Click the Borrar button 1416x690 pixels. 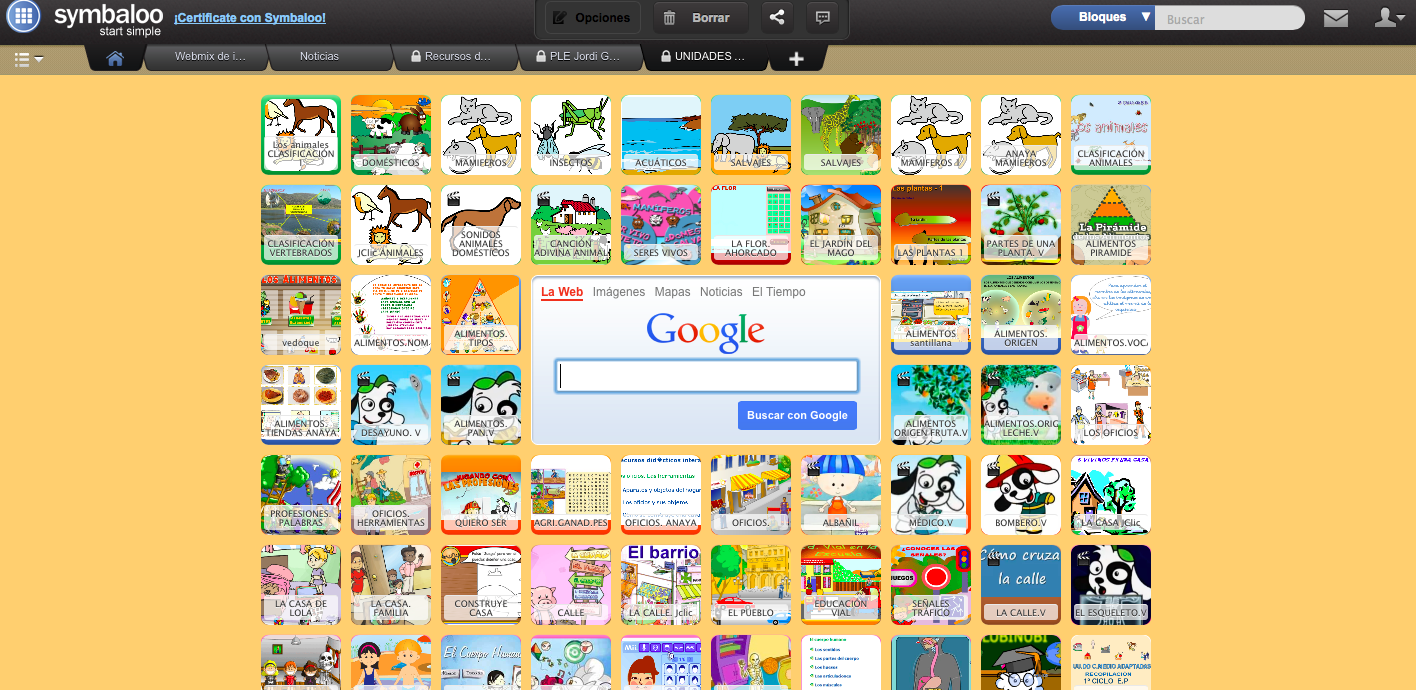697,18
